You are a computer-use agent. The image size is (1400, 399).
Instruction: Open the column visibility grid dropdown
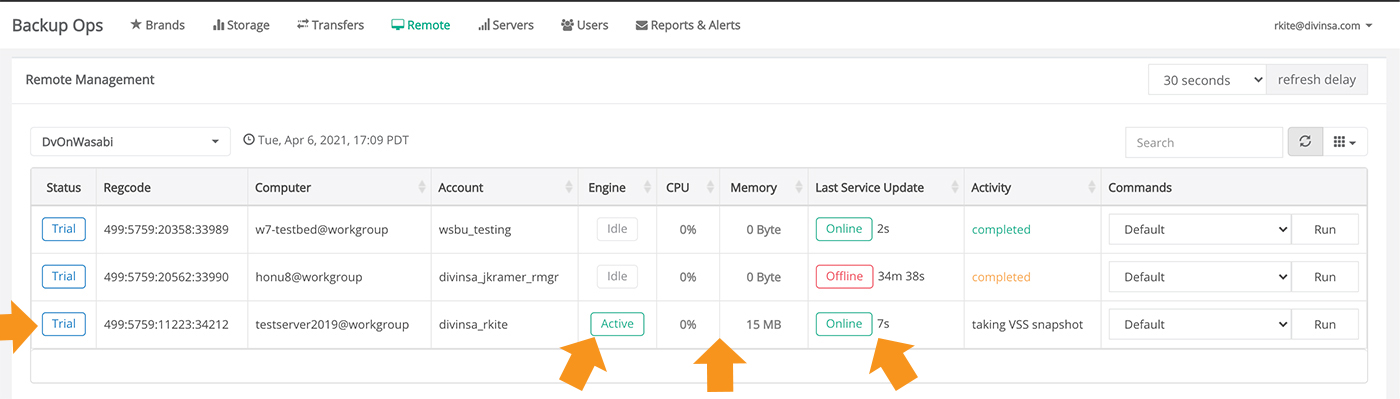[1345, 142]
